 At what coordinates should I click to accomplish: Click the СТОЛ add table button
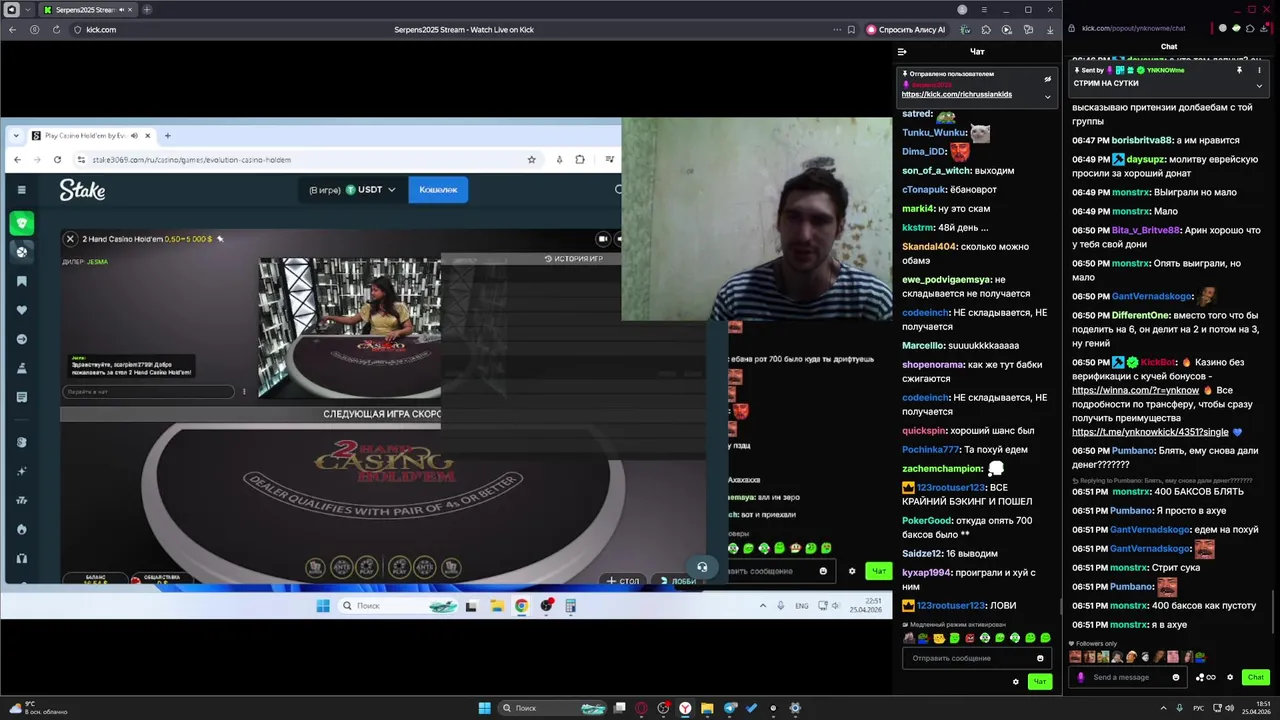[x=622, y=581]
